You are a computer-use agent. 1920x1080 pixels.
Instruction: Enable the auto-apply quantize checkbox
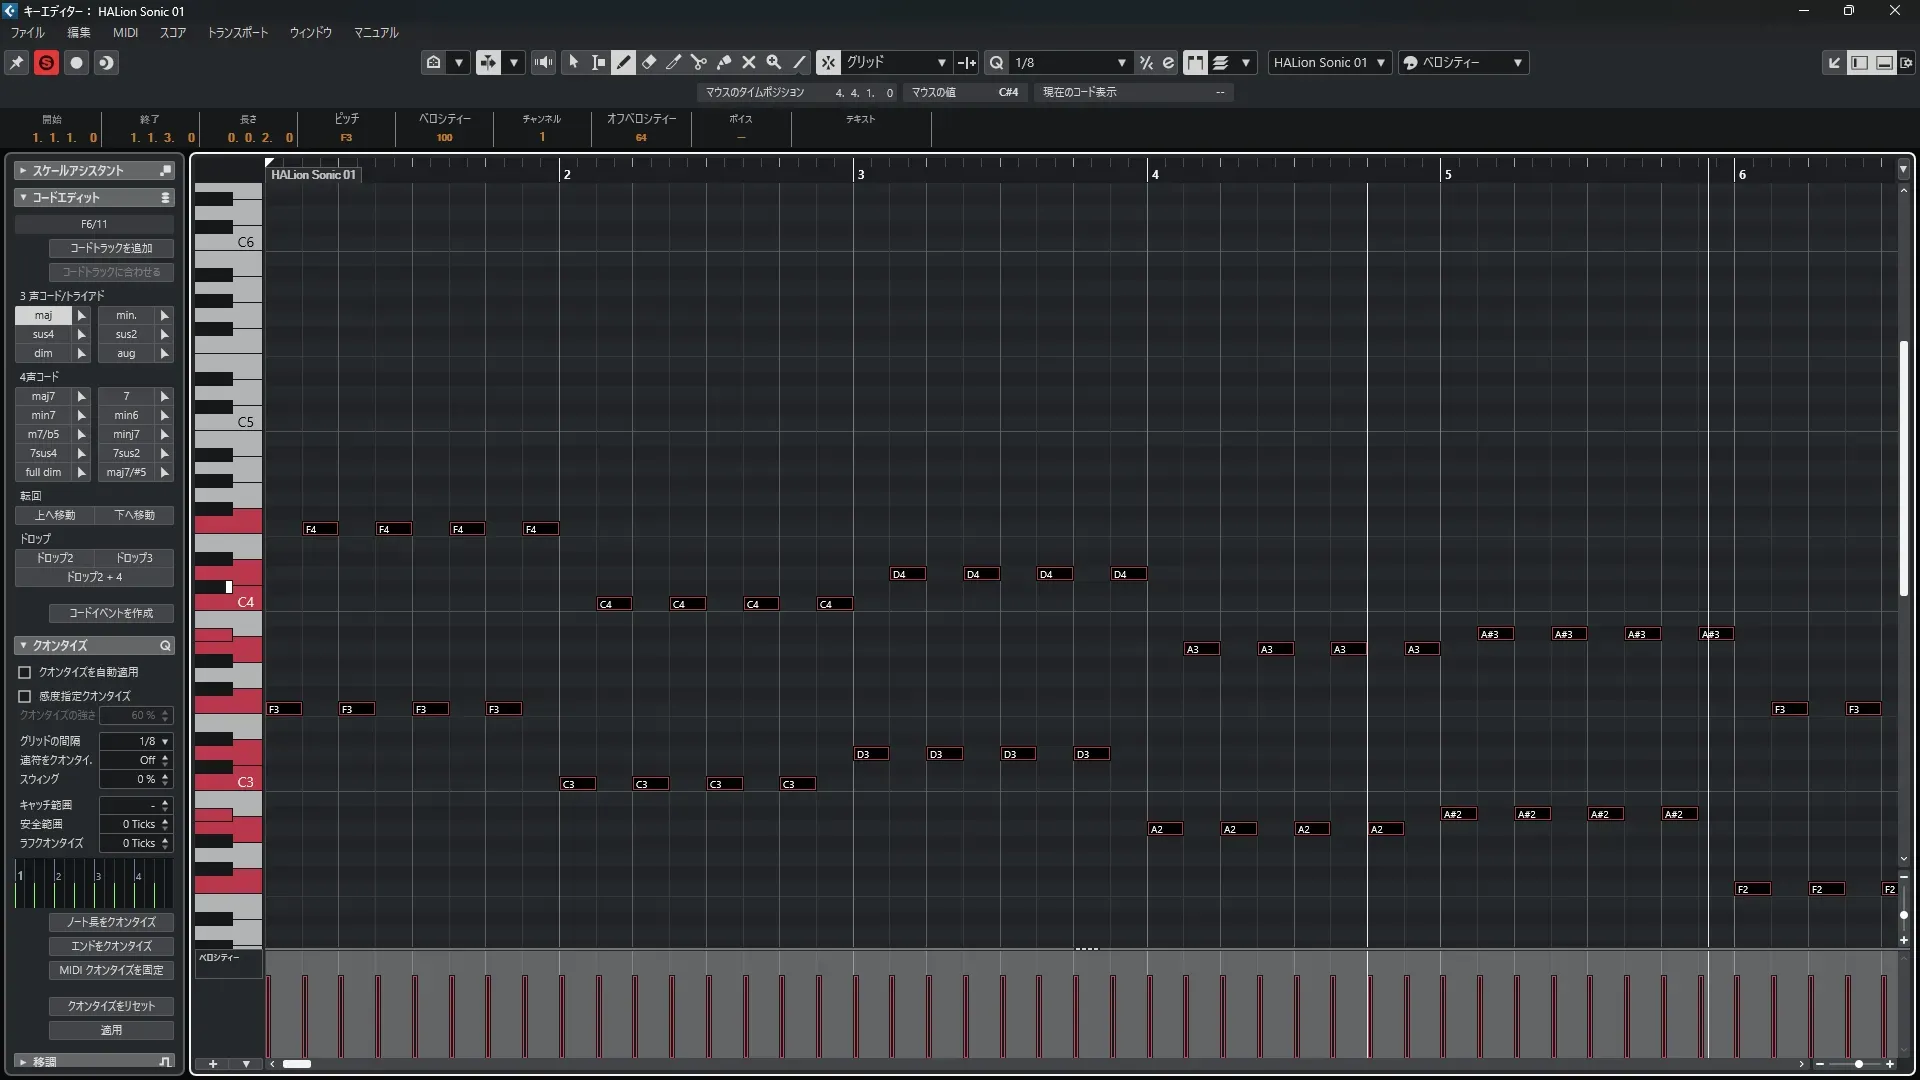point(25,672)
